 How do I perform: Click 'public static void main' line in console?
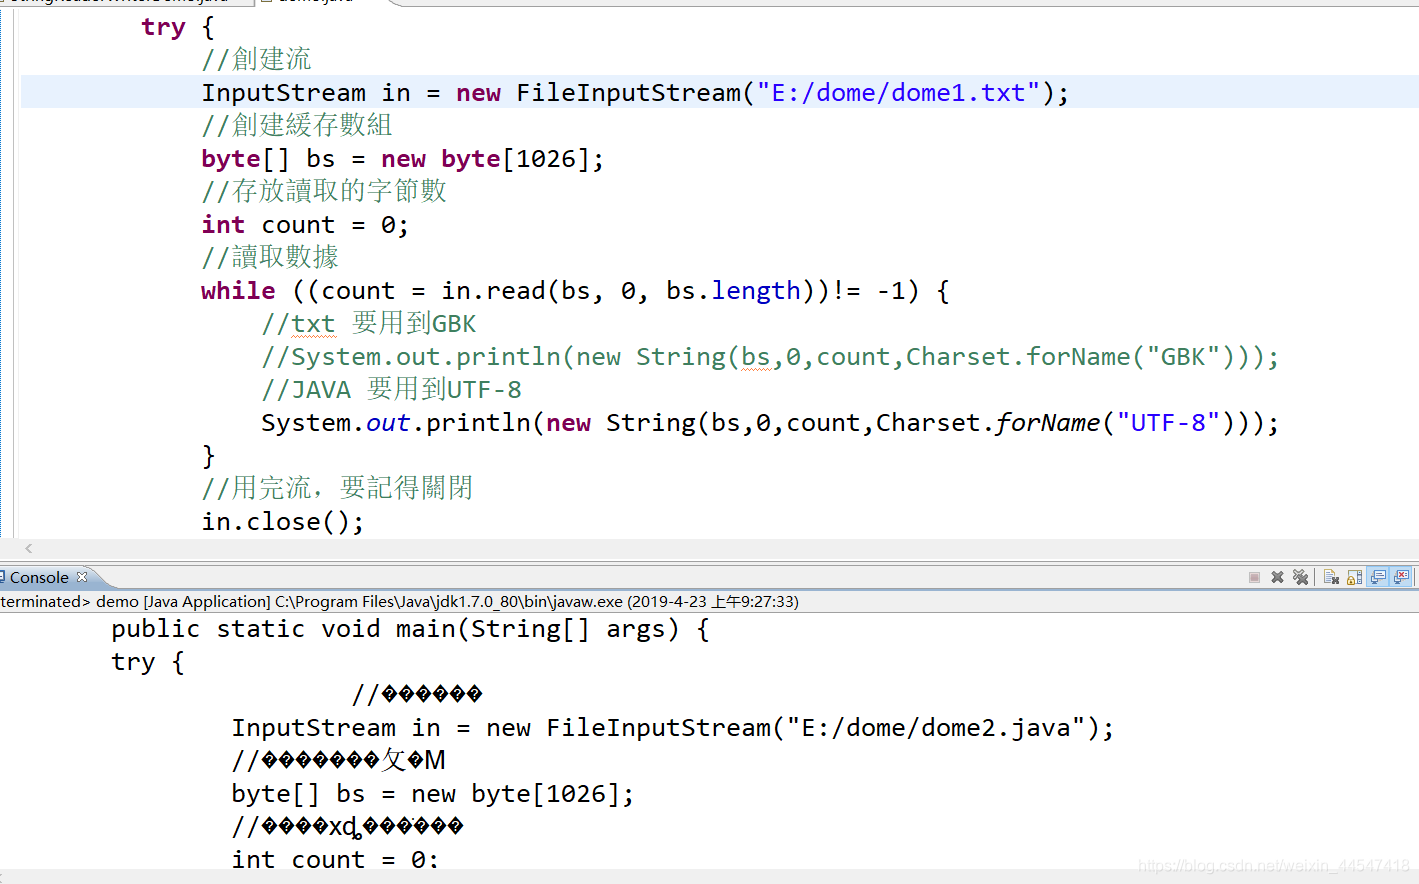[x=410, y=629]
